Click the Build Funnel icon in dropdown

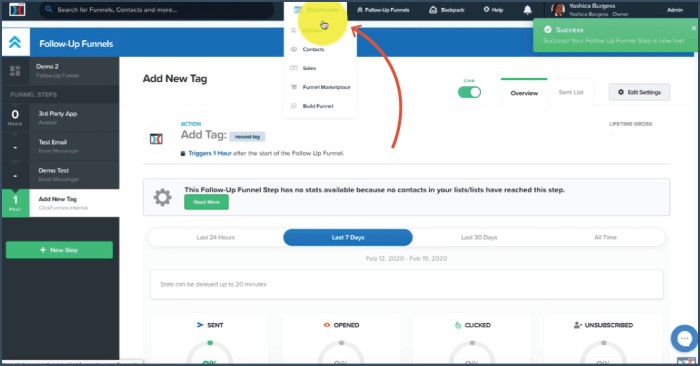tap(294, 106)
